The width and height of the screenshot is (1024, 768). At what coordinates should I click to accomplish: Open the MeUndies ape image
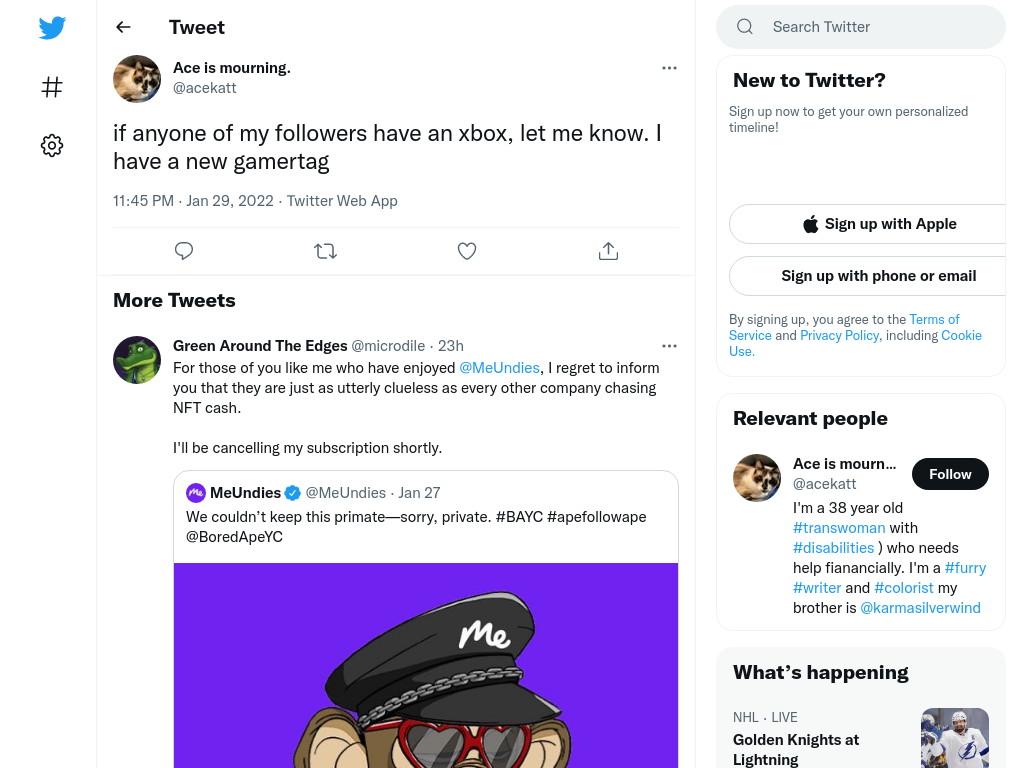[426, 665]
